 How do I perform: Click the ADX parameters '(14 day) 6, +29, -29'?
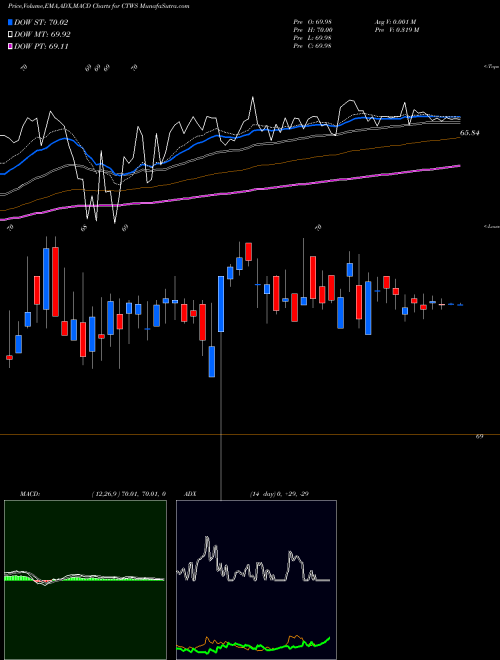(279, 494)
